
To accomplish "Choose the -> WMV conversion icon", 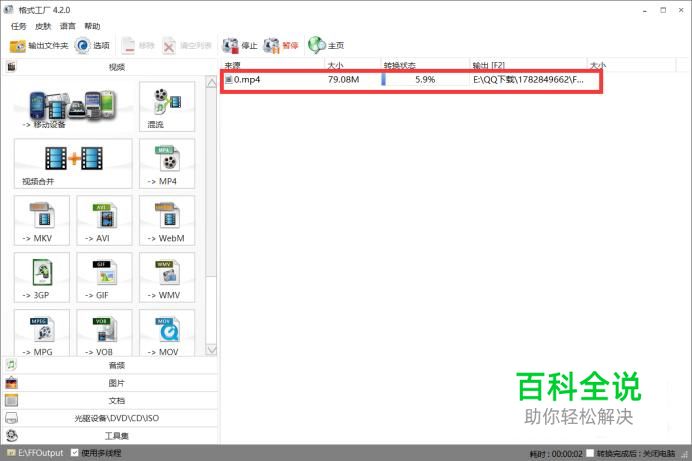I will [x=167, y=277].
